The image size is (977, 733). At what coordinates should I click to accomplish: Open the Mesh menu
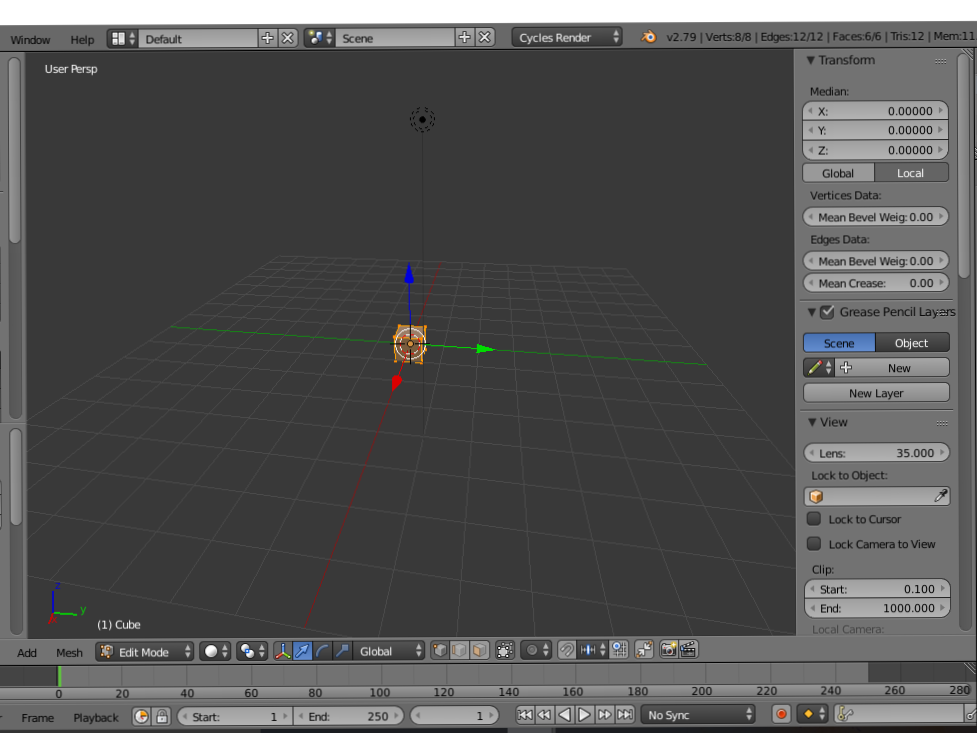(x=69, y=651)
